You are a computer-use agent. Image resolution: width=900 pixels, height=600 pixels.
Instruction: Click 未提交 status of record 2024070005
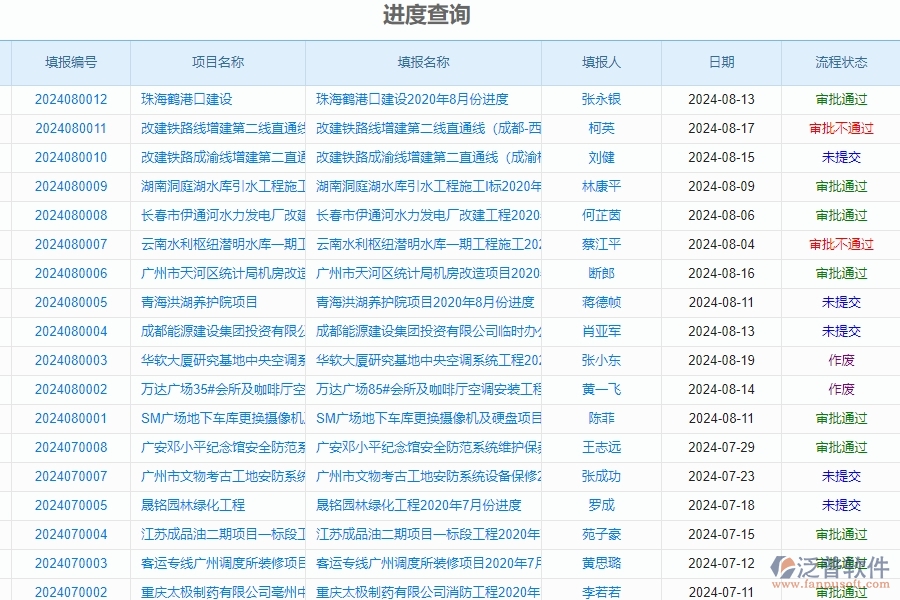click(x=843, y=505)
